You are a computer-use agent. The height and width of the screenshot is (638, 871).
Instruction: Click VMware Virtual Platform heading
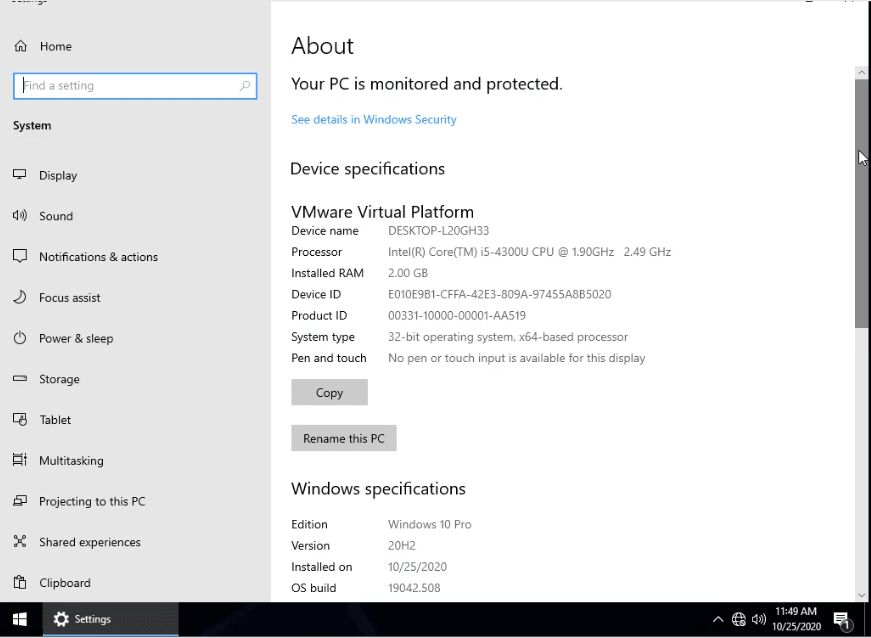382,212
